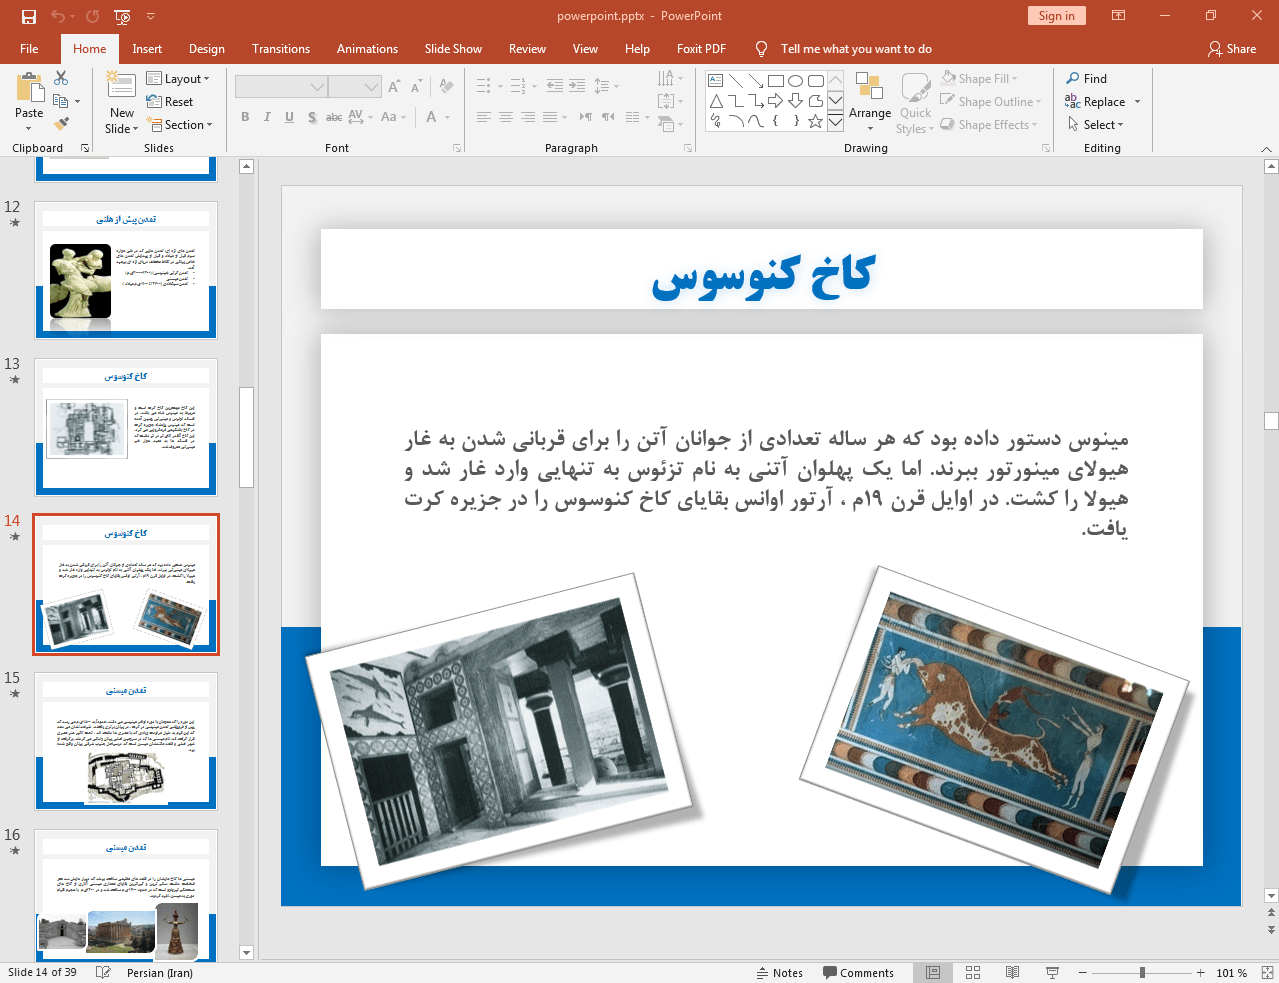1279x983 pixels.
Task: Switch to the Design tab
Action: point(207,48)
